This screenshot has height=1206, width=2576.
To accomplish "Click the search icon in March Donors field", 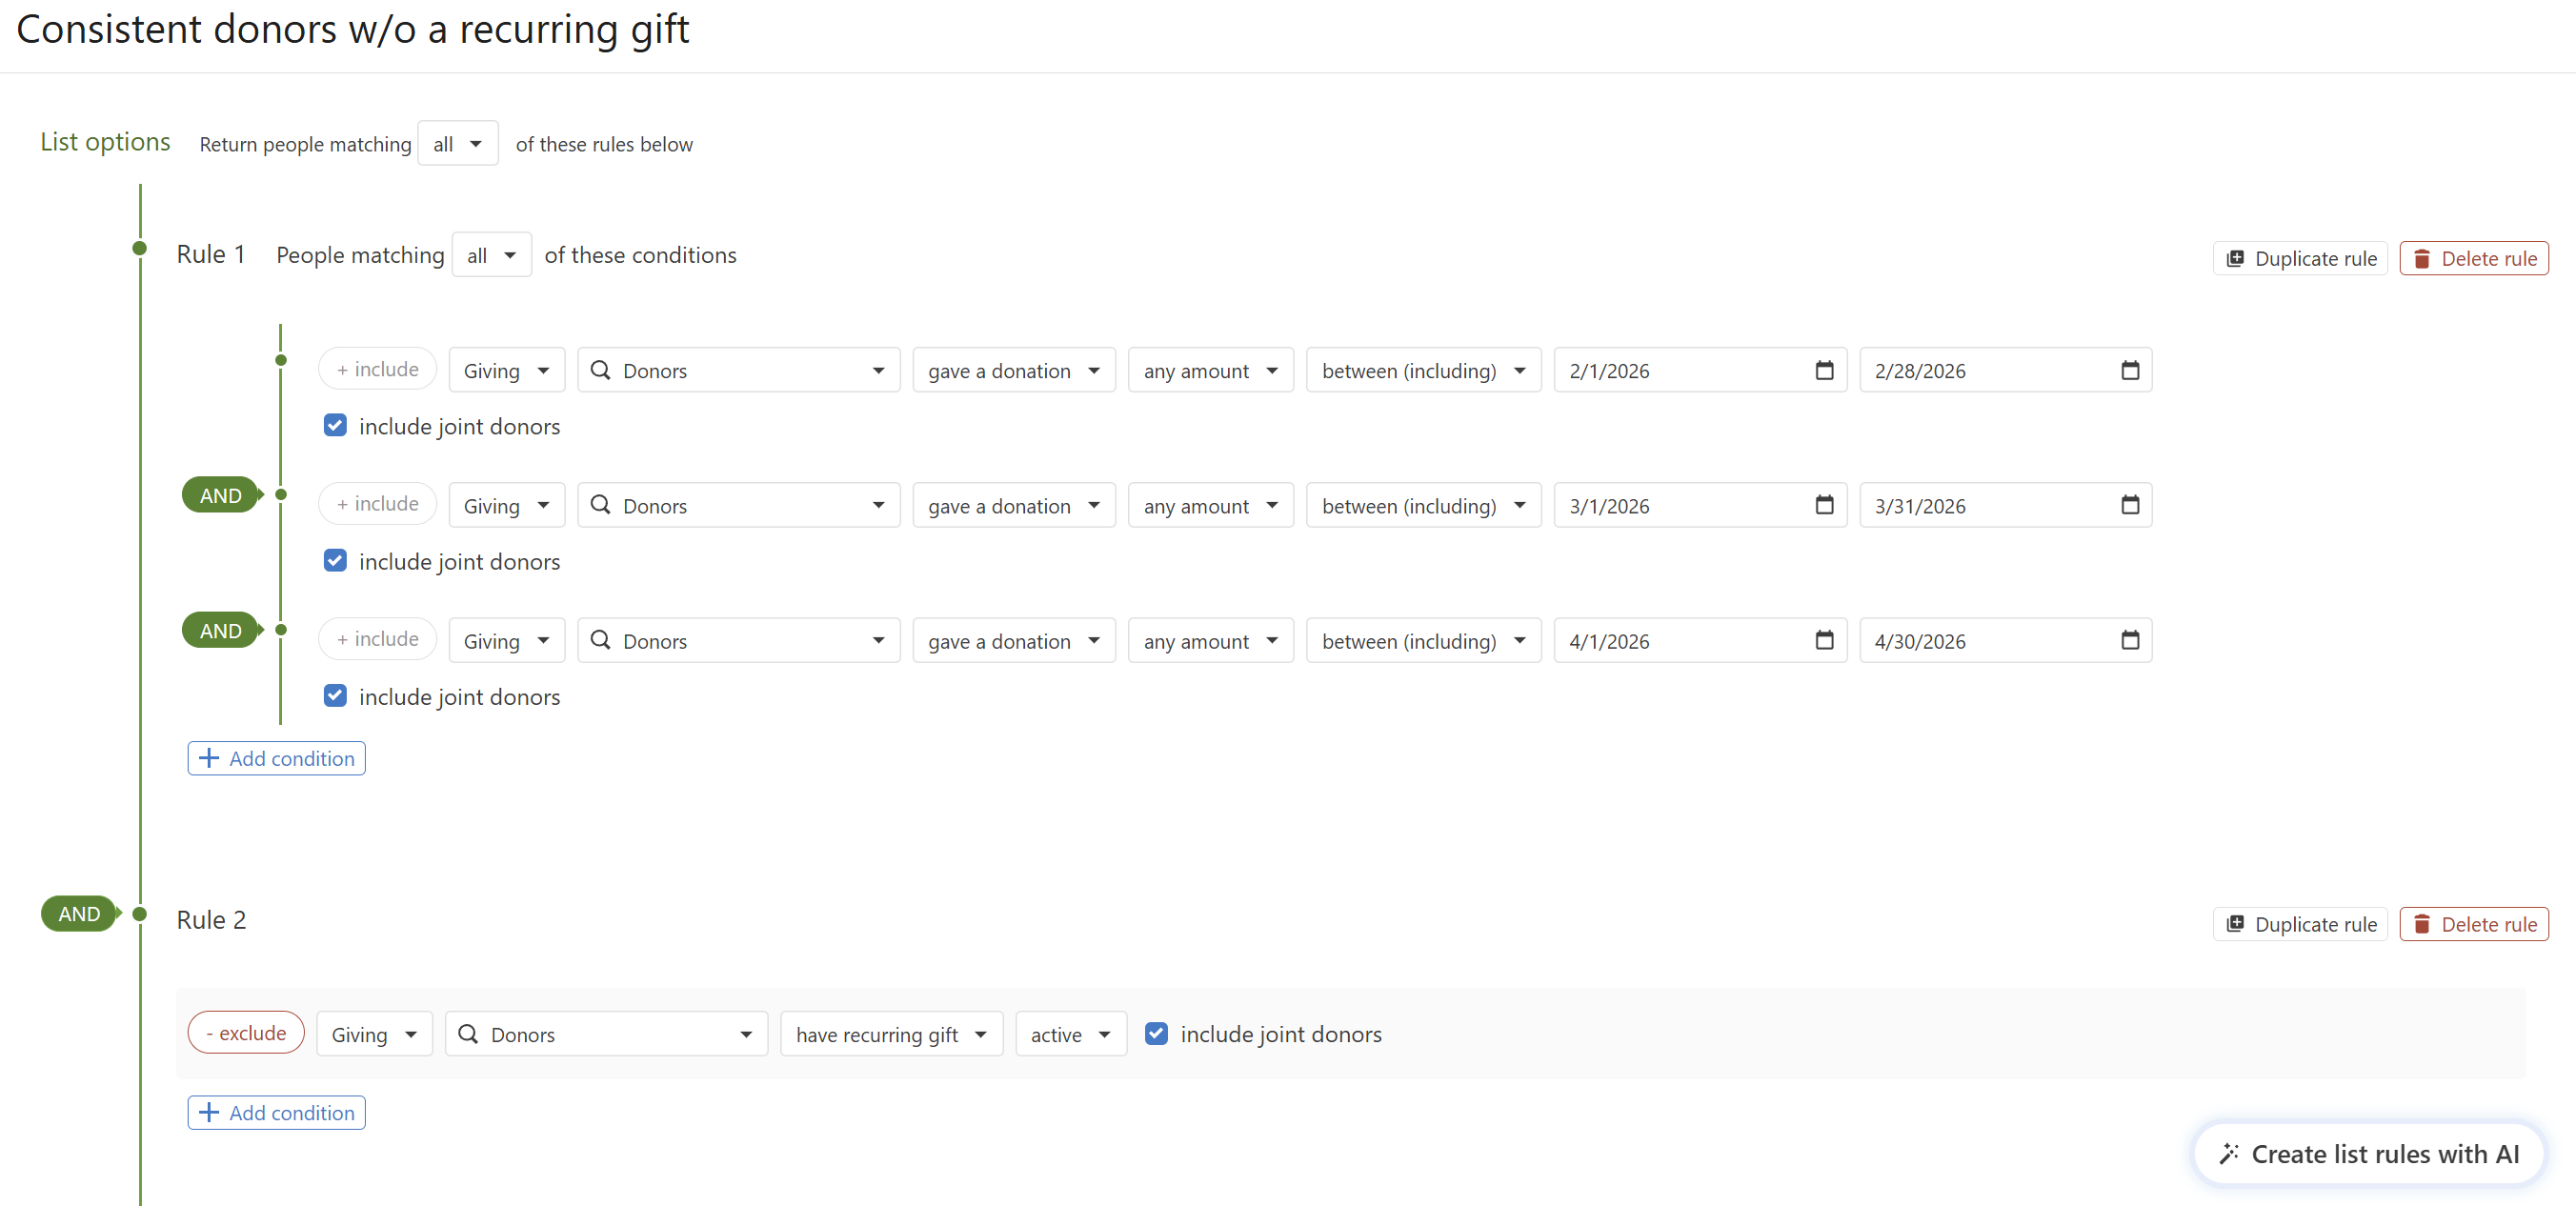I will pyautogui.click(x=600, y=505).
